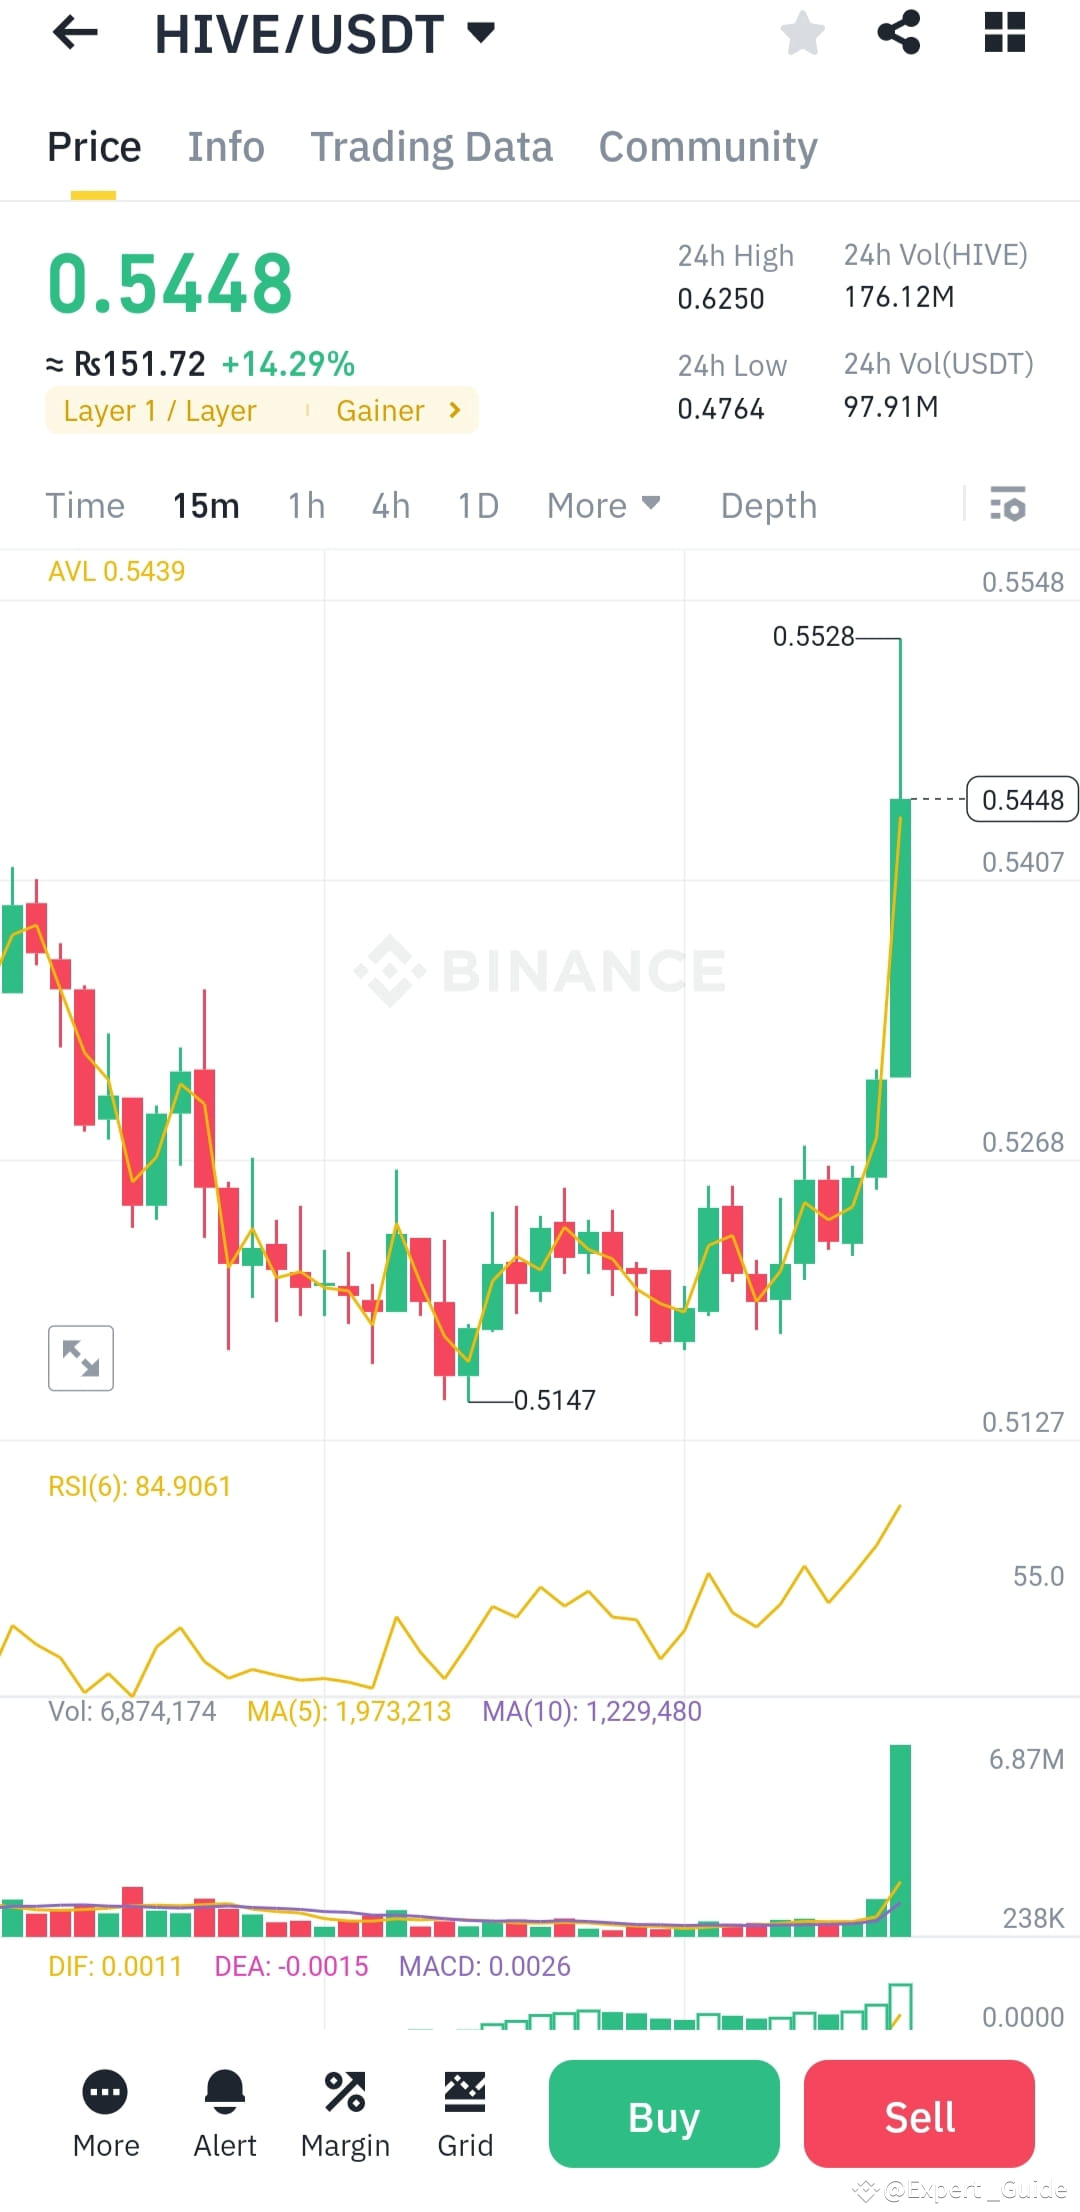The width and height of the screenshot is (1080, 2212).
Task: Open the share icon to share HIVE/USDT
Action: pyautogui.click(x=899, y=33)
